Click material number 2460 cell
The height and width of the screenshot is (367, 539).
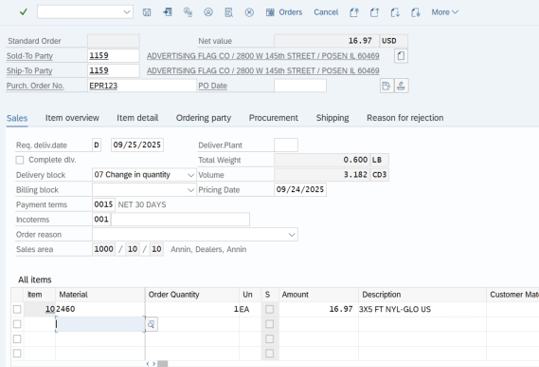click(100, 309)
